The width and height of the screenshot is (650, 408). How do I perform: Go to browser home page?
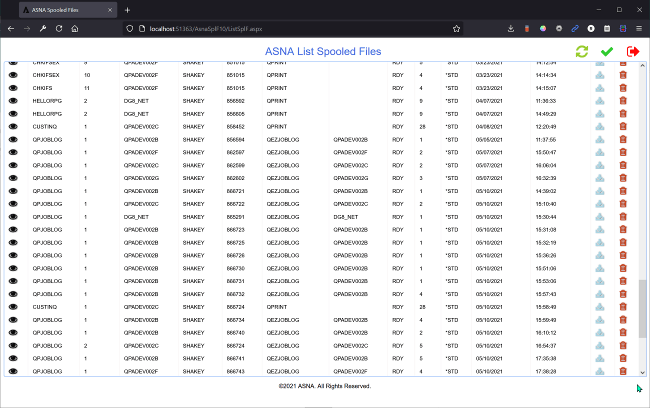point(74,29)
